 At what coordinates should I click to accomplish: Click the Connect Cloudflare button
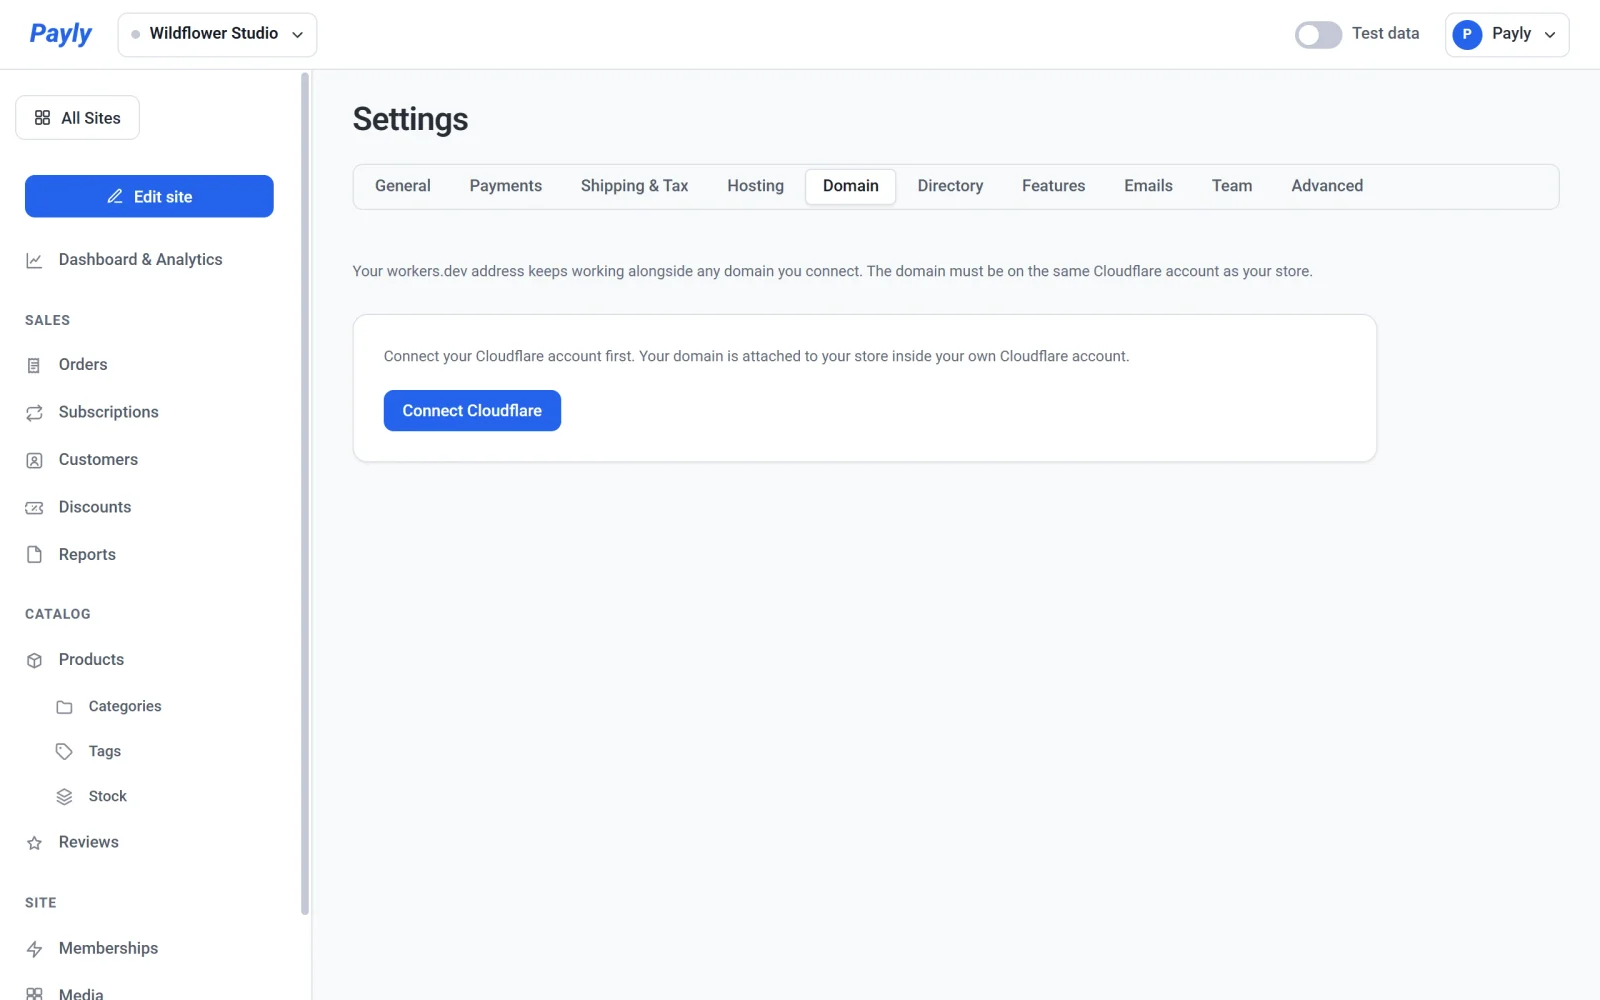472,411
